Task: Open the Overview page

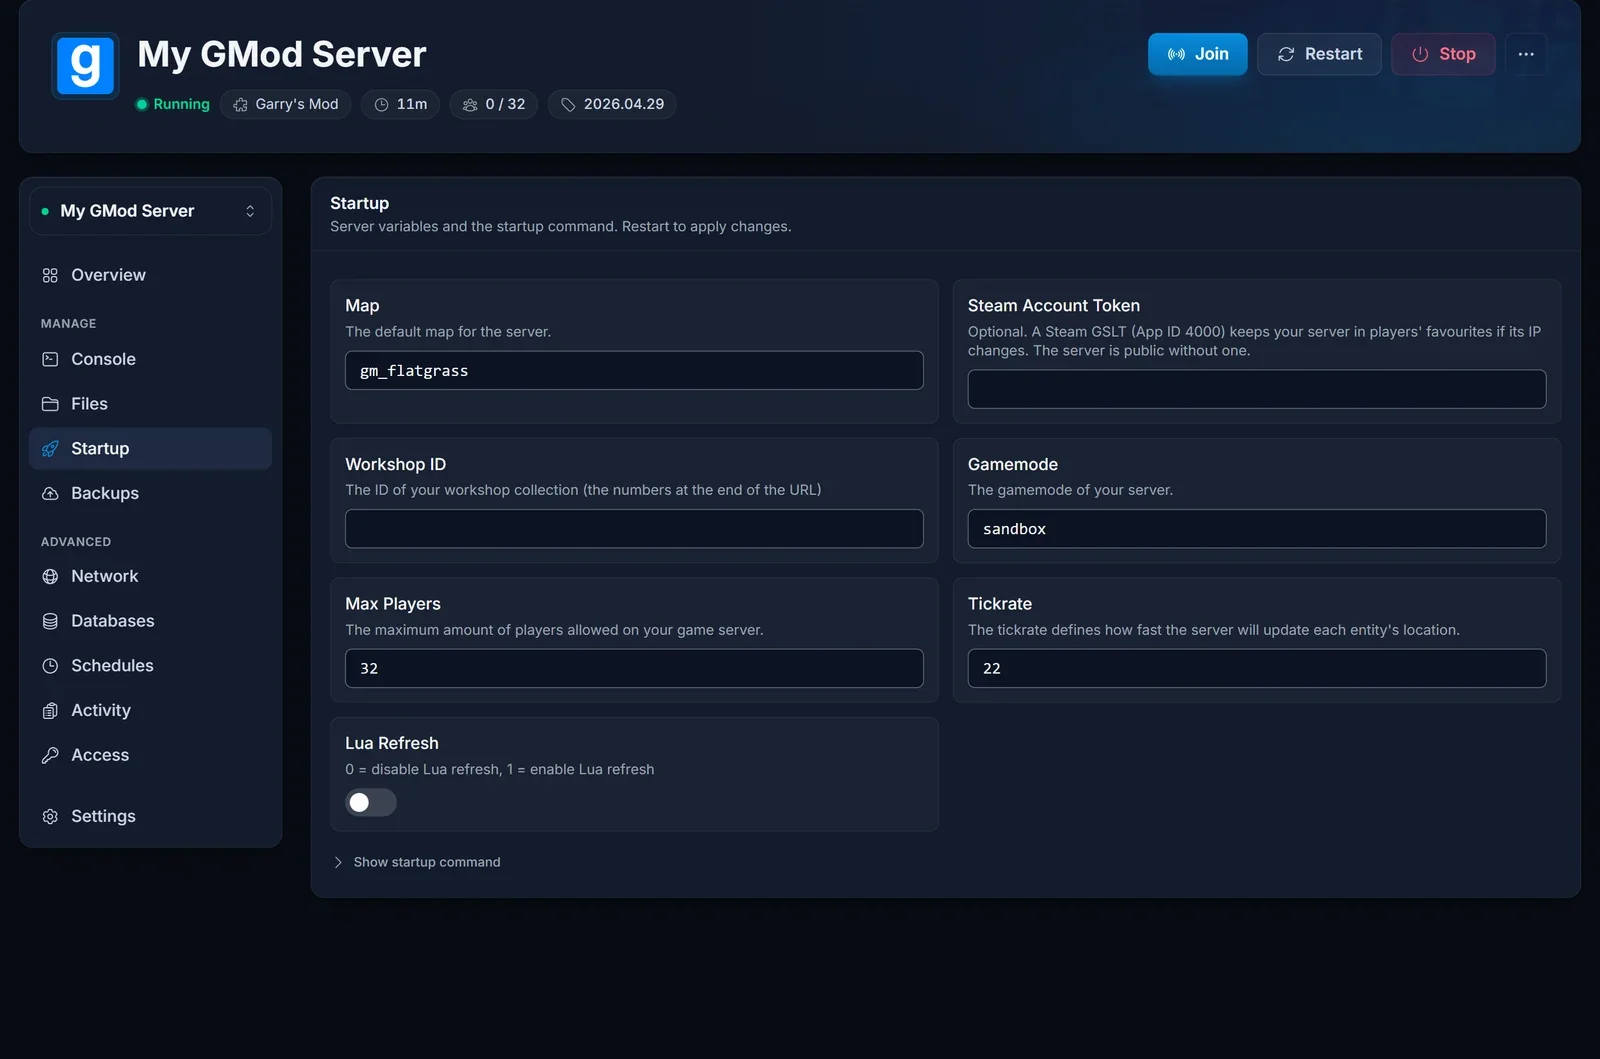Action: pyautogui.click(x=150, y=275)
